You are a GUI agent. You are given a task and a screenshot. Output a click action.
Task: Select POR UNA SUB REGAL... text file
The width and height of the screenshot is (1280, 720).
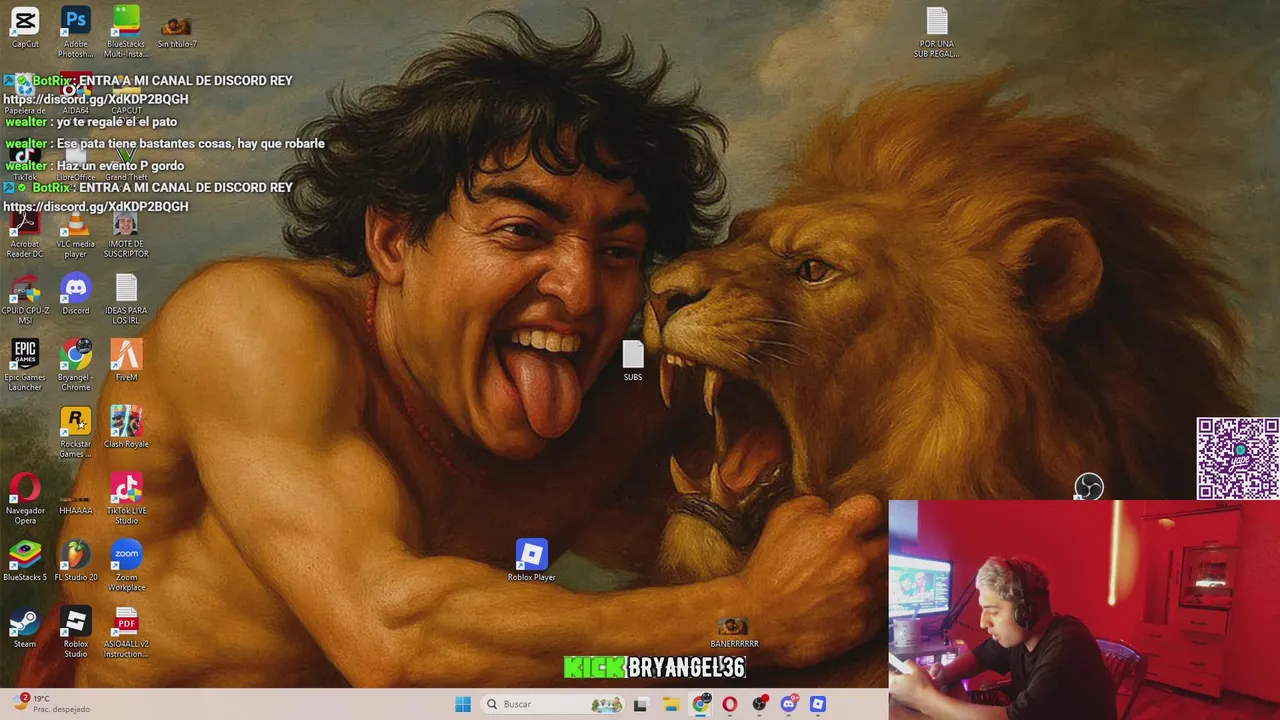936,33
